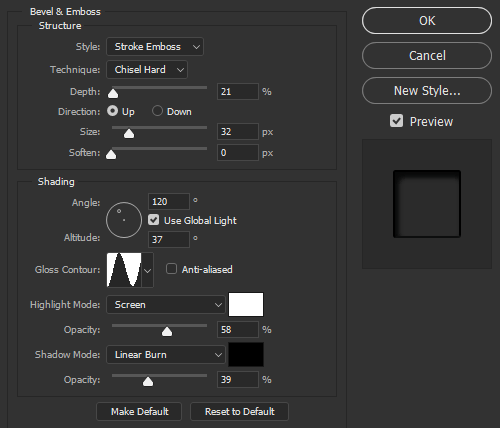Enable the Anti-aliased checkbox
Screen dimensions: 500x428
(x=171, y=269)
